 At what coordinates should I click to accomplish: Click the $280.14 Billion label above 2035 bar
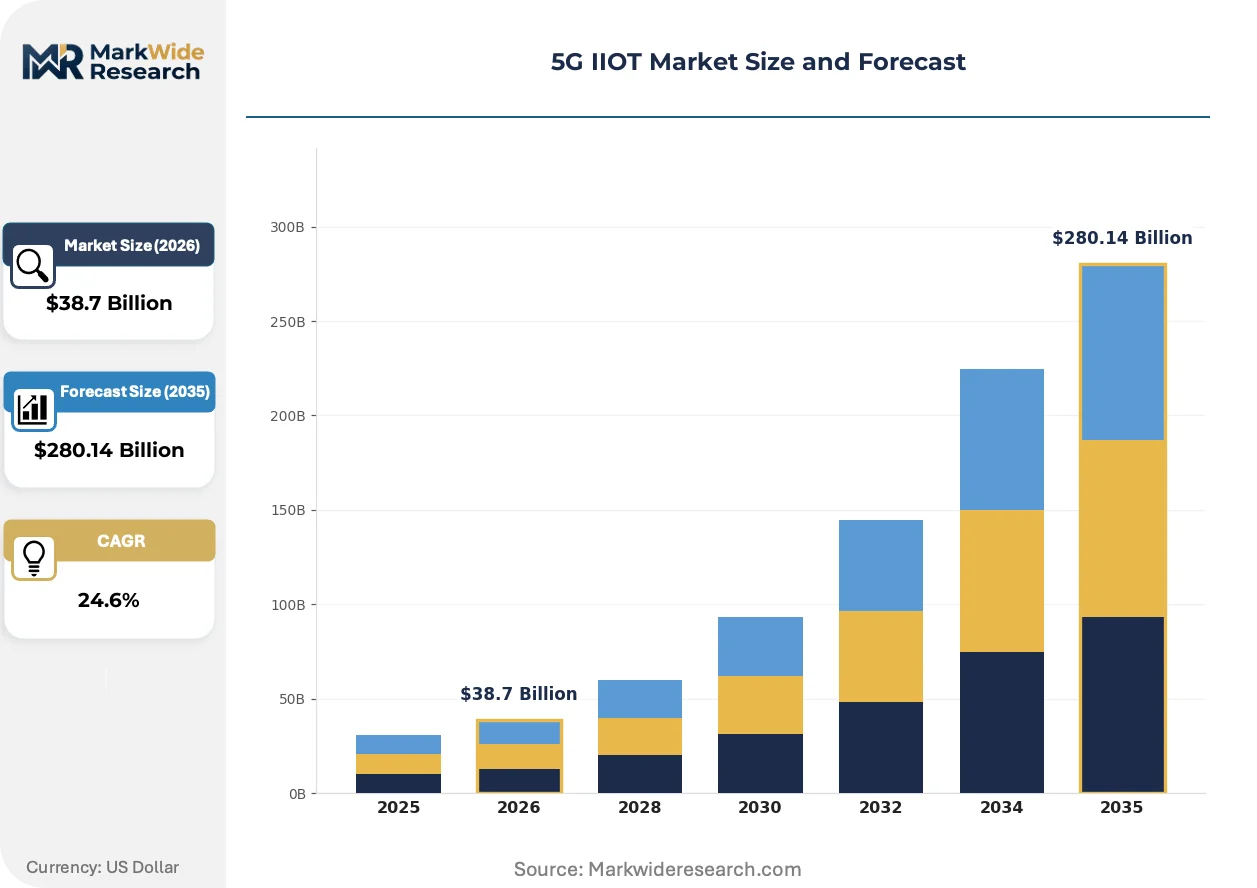coord(1122,238)
